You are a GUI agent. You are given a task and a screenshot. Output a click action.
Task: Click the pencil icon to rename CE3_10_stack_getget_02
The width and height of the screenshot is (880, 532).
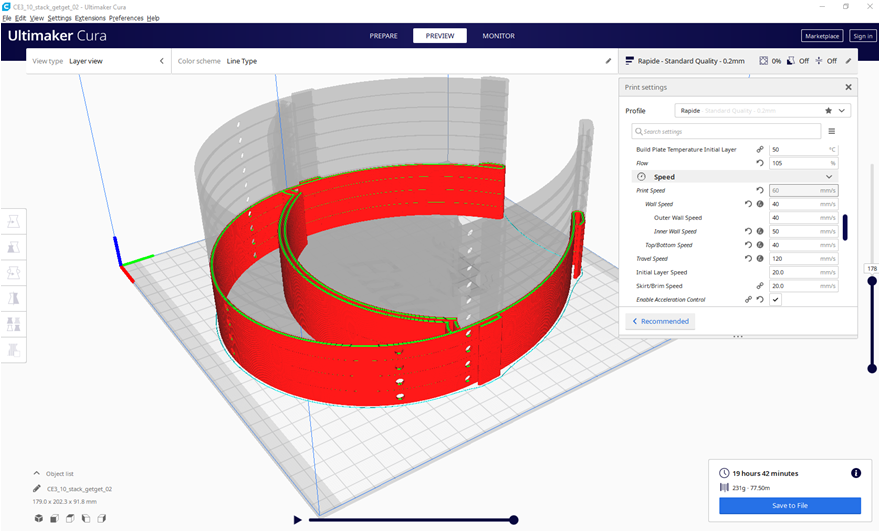(x=37, y=489)
